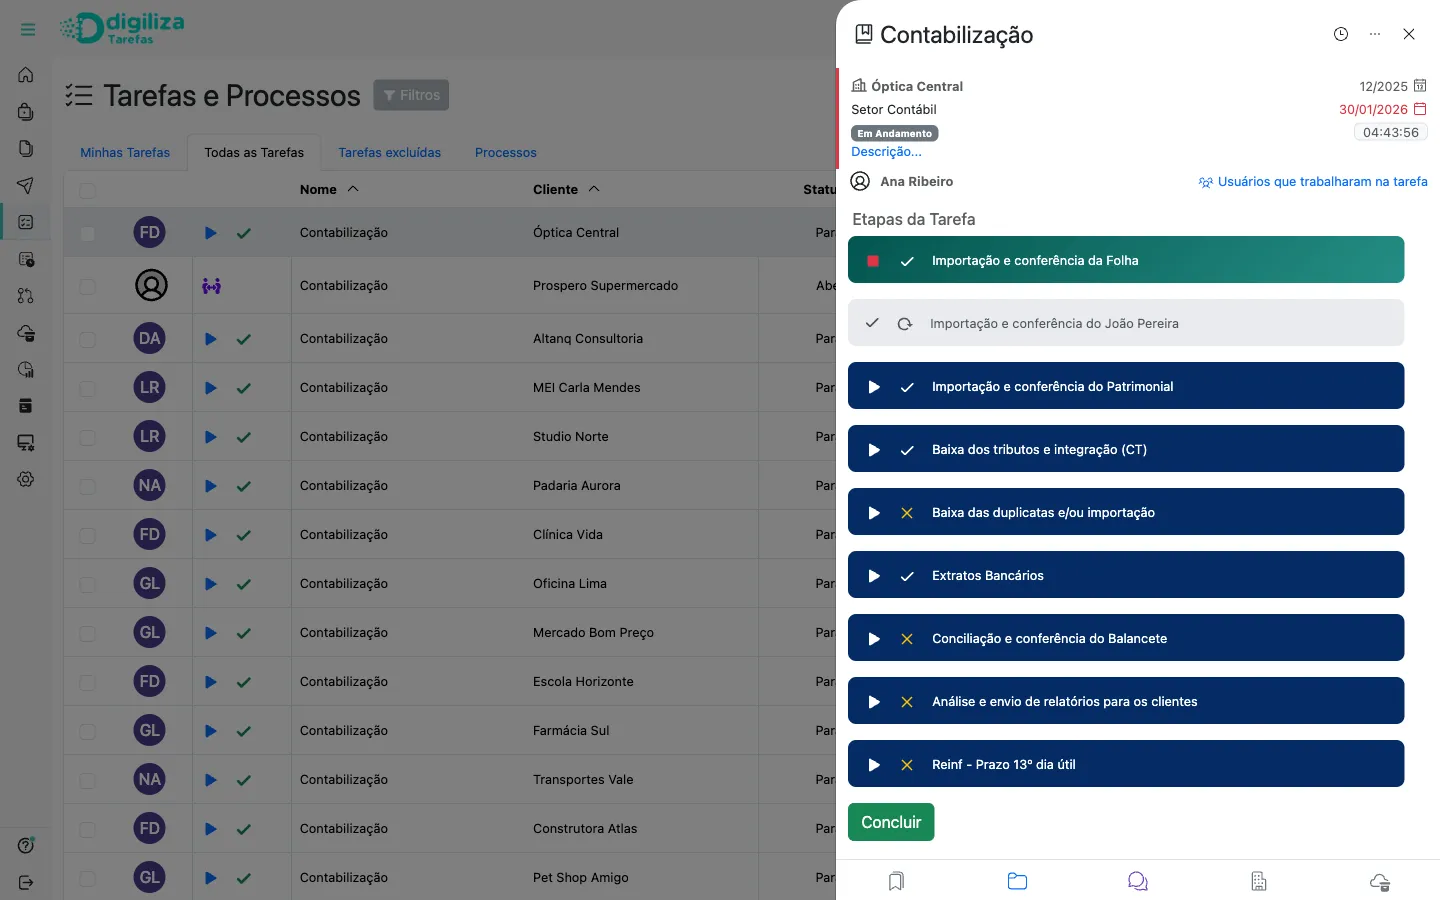Open the building icon in the bottom bar
1440x900 pixels.
tap(1259, 881)
